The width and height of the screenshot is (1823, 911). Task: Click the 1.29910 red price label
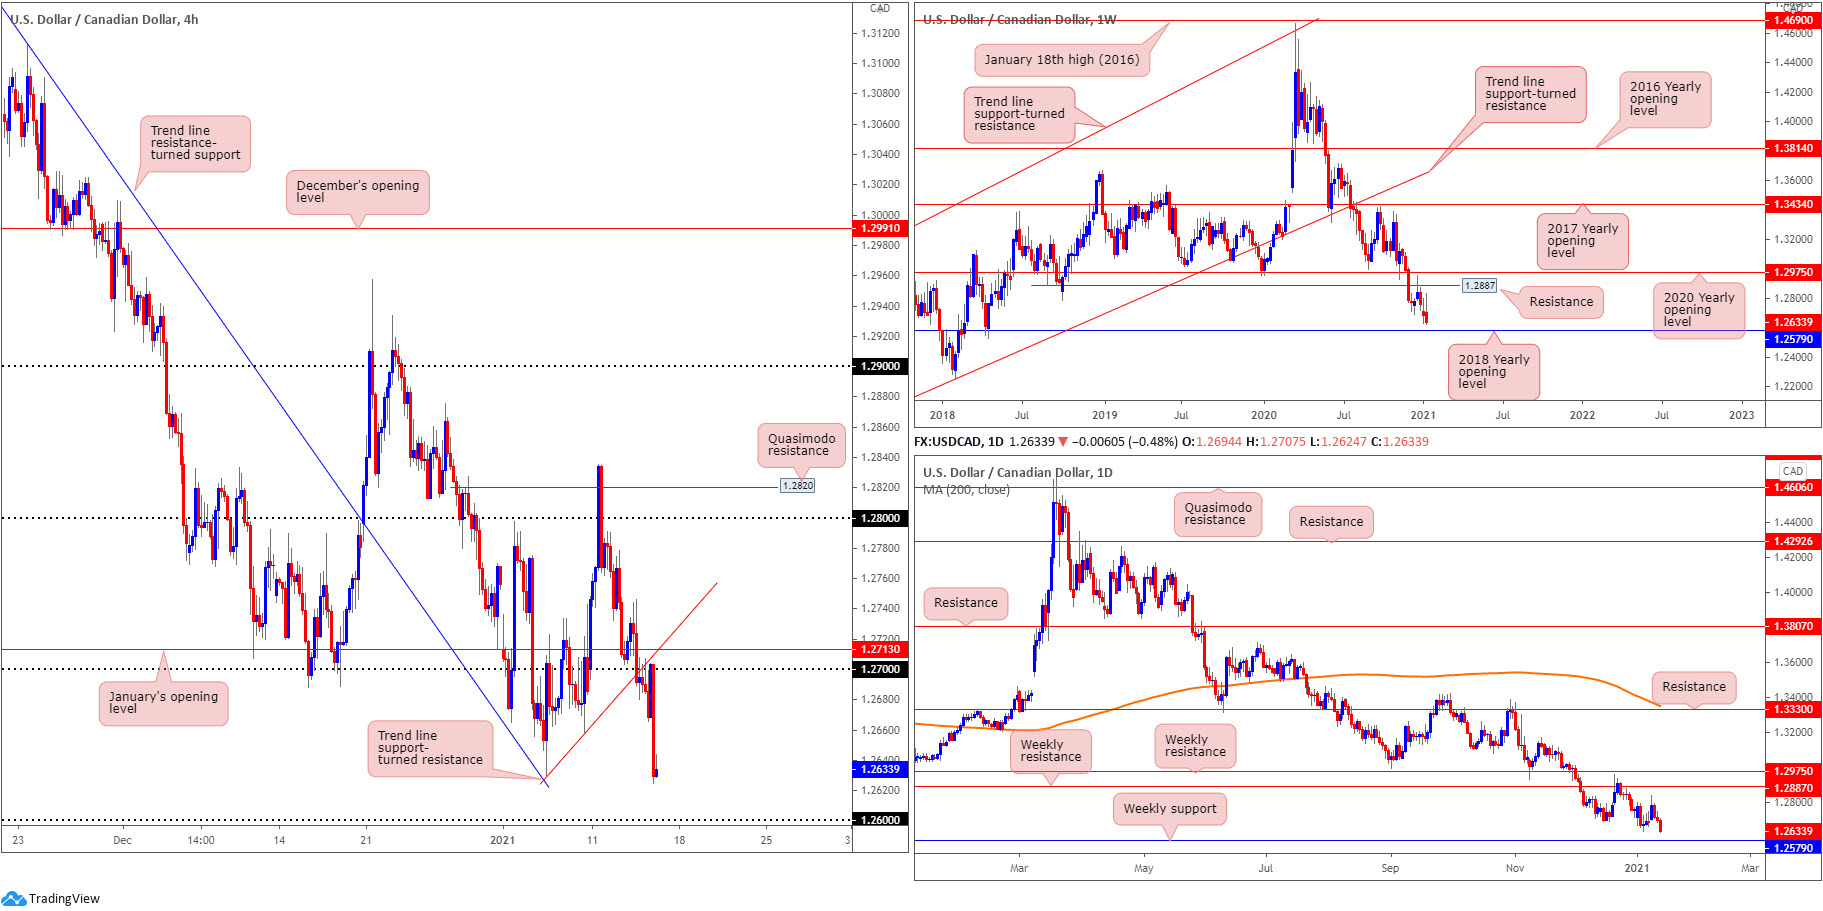pyautogui.click(x=880, y=228)
